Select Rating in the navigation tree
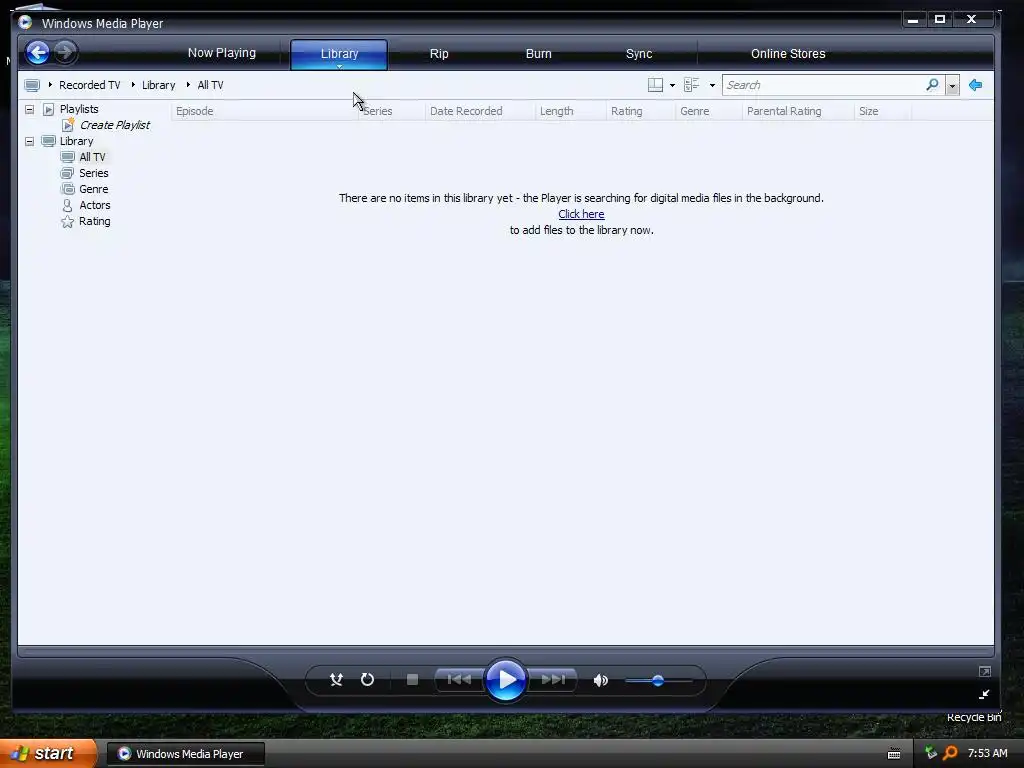The width and height of the screenshot is (1024, 768). (x=95, y=221)
